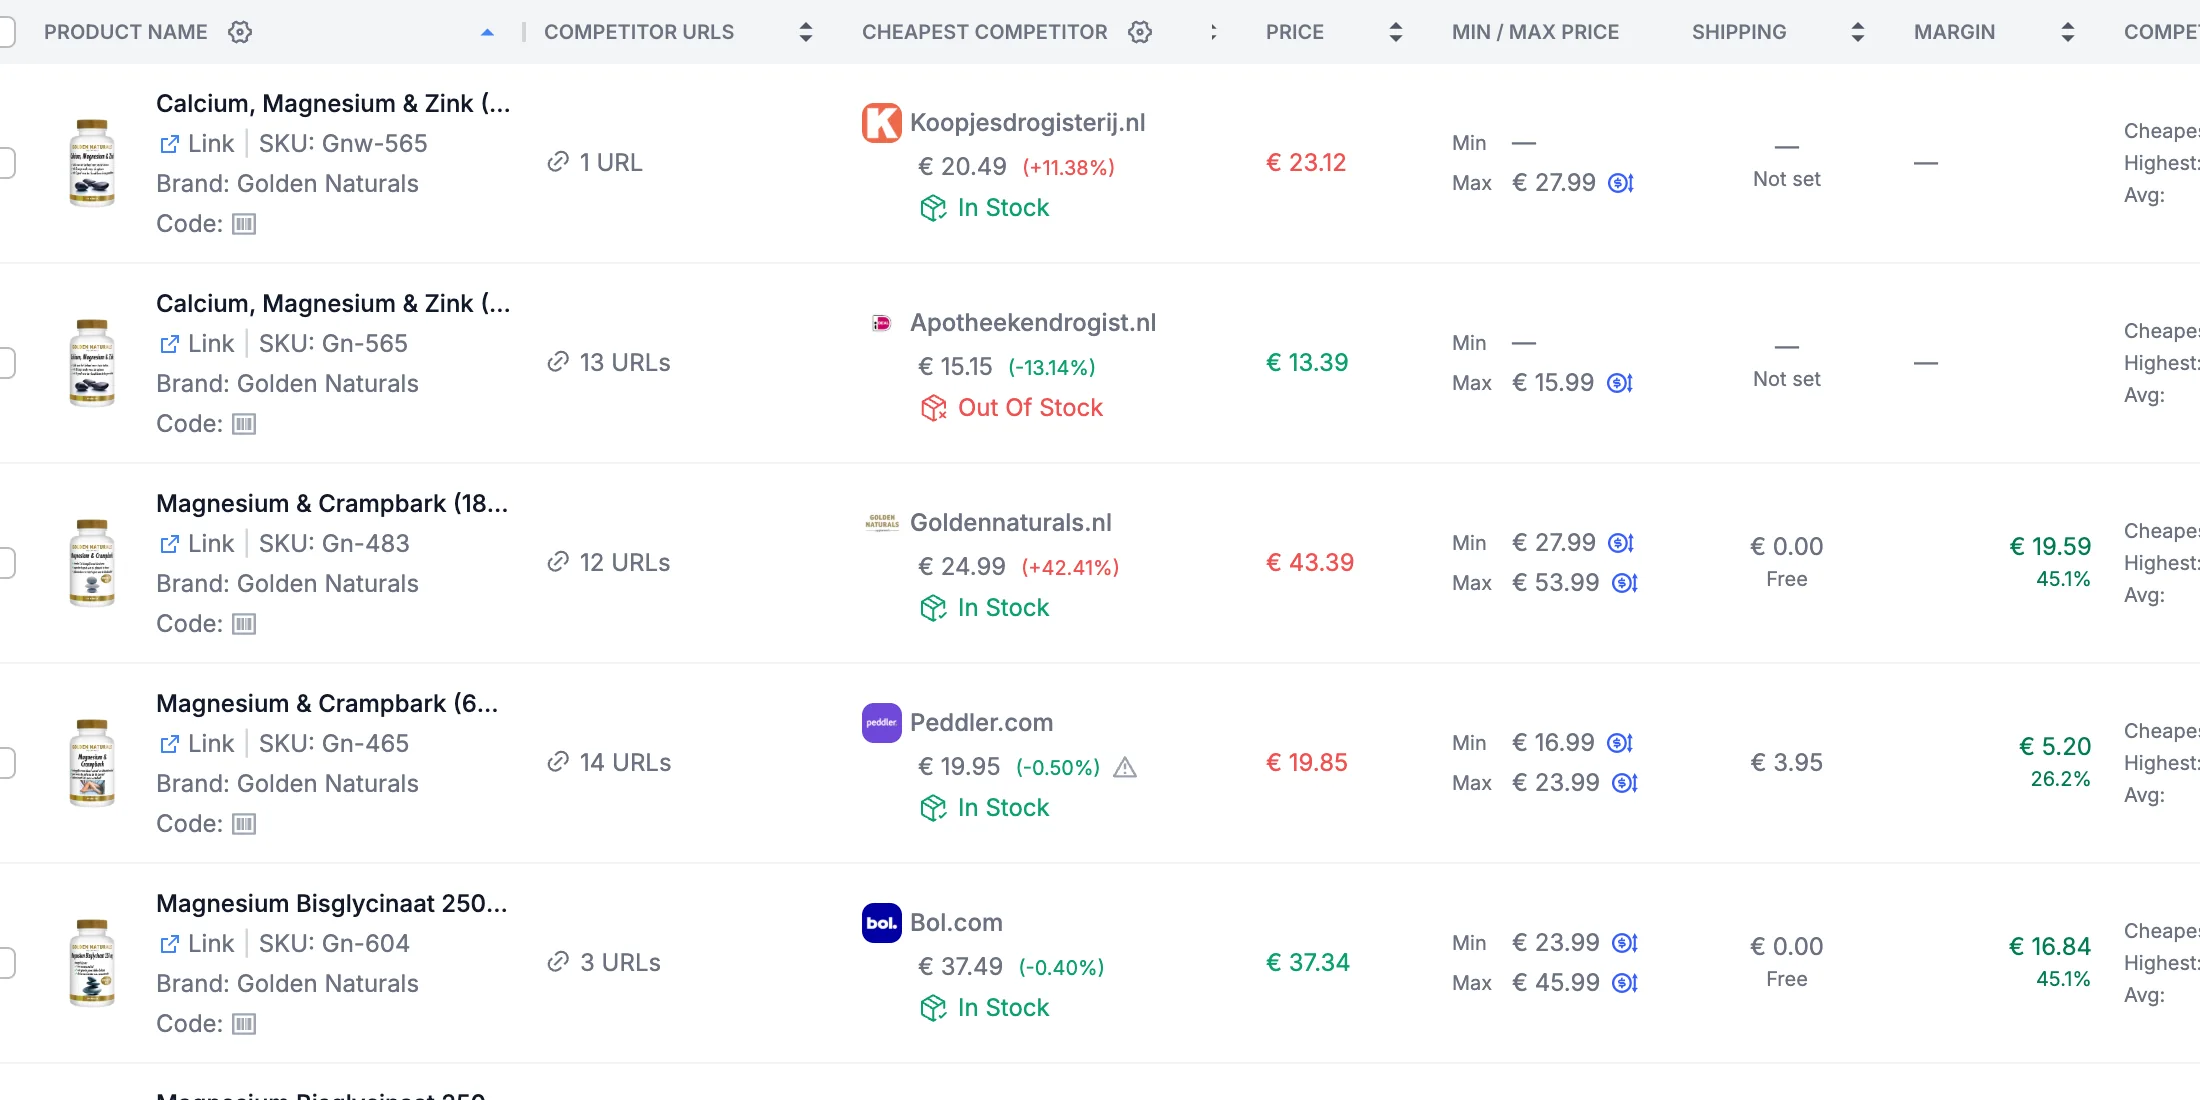
Task: Toggle select-all checkbox in table header
Action: pyautogui.click(x=4, y=32)
